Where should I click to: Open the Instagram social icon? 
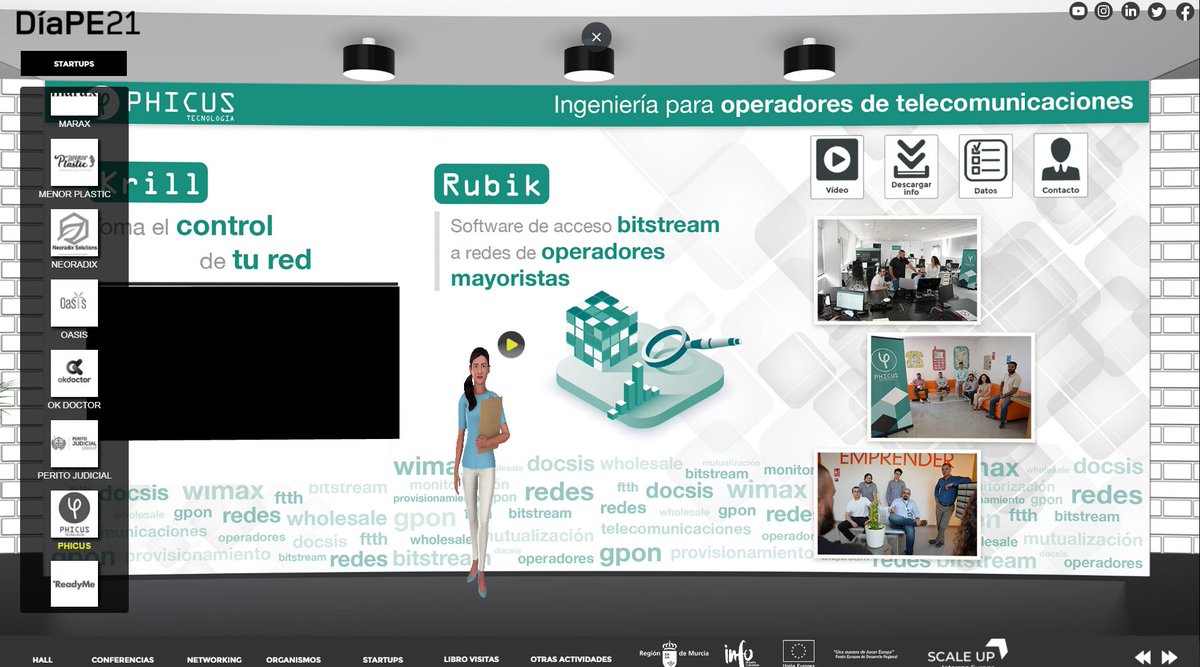click(1104, 11)
